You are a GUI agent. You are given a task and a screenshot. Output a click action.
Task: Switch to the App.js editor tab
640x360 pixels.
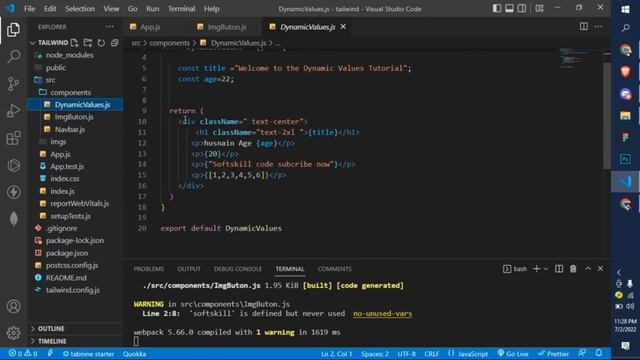(x=150, y=27)
